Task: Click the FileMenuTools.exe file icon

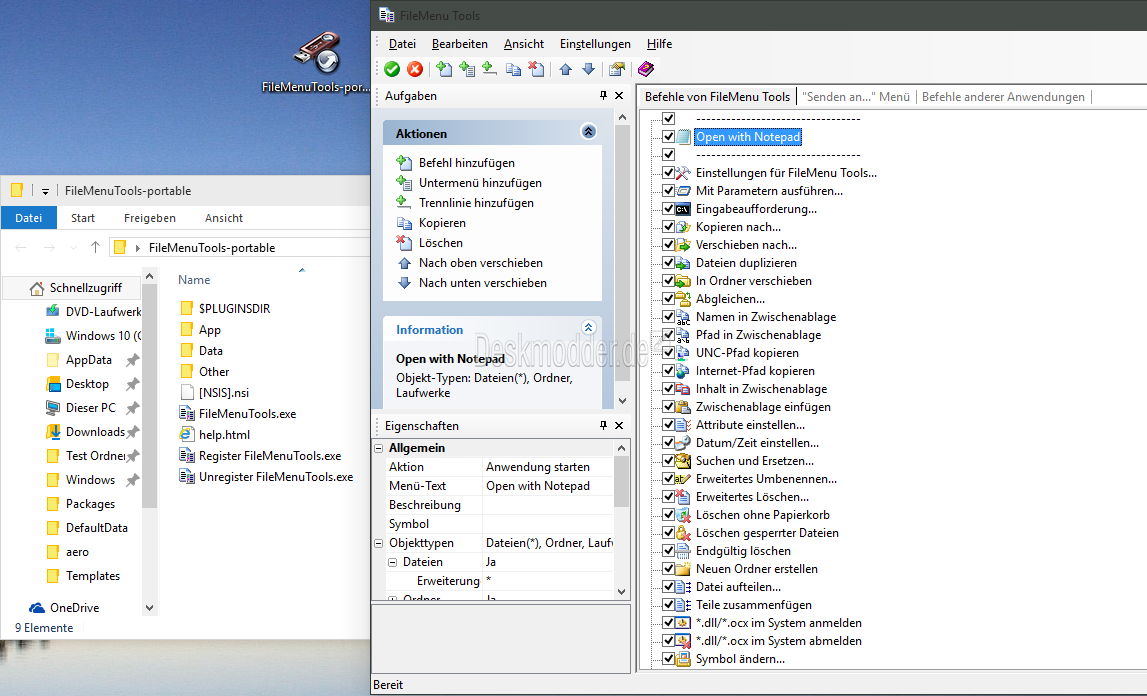Action: [x=187, y=414]
